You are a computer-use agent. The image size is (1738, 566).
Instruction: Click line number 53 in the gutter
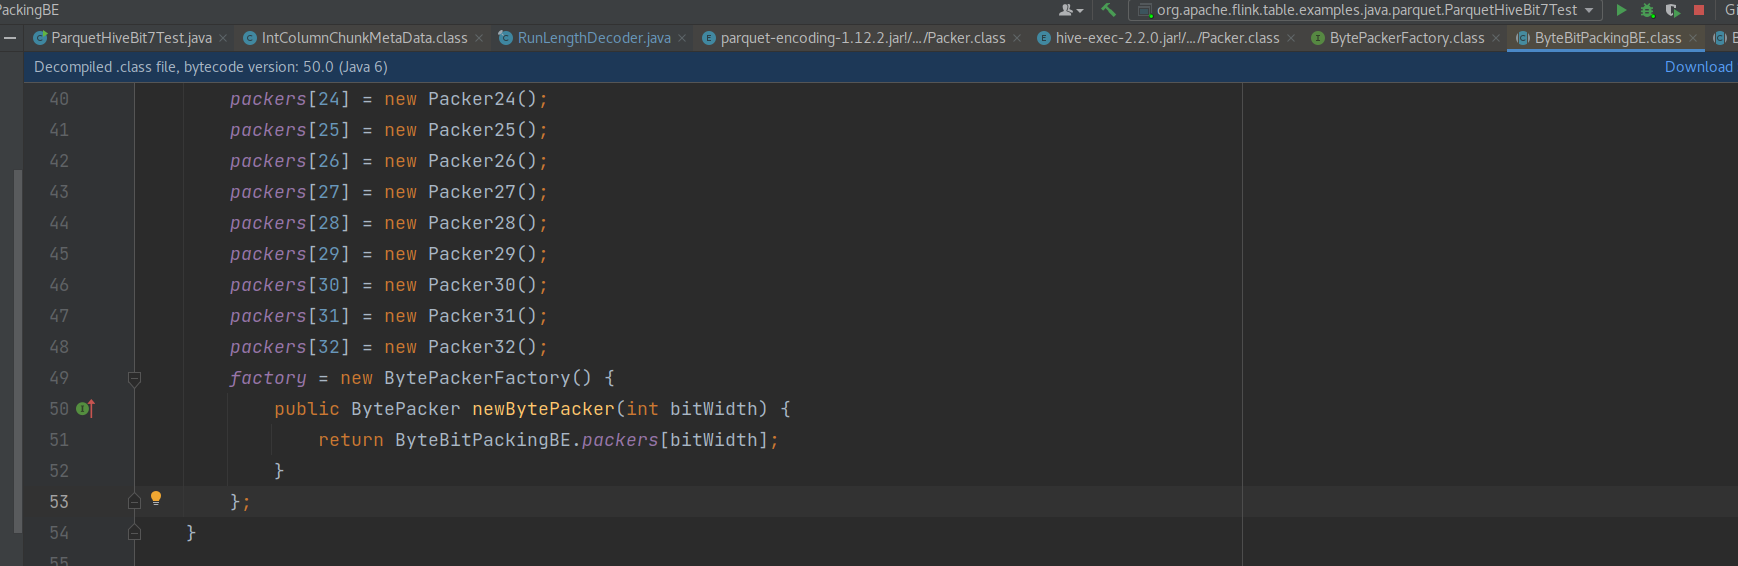(x=59, y=502)
